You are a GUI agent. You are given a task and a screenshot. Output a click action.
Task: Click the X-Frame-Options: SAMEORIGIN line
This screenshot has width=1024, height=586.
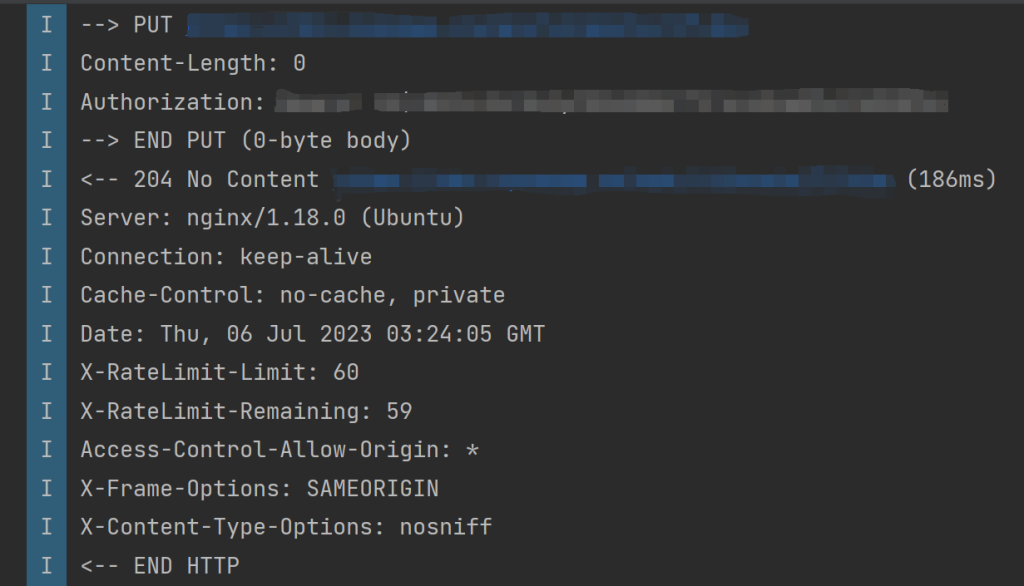(x=259, y=489)
